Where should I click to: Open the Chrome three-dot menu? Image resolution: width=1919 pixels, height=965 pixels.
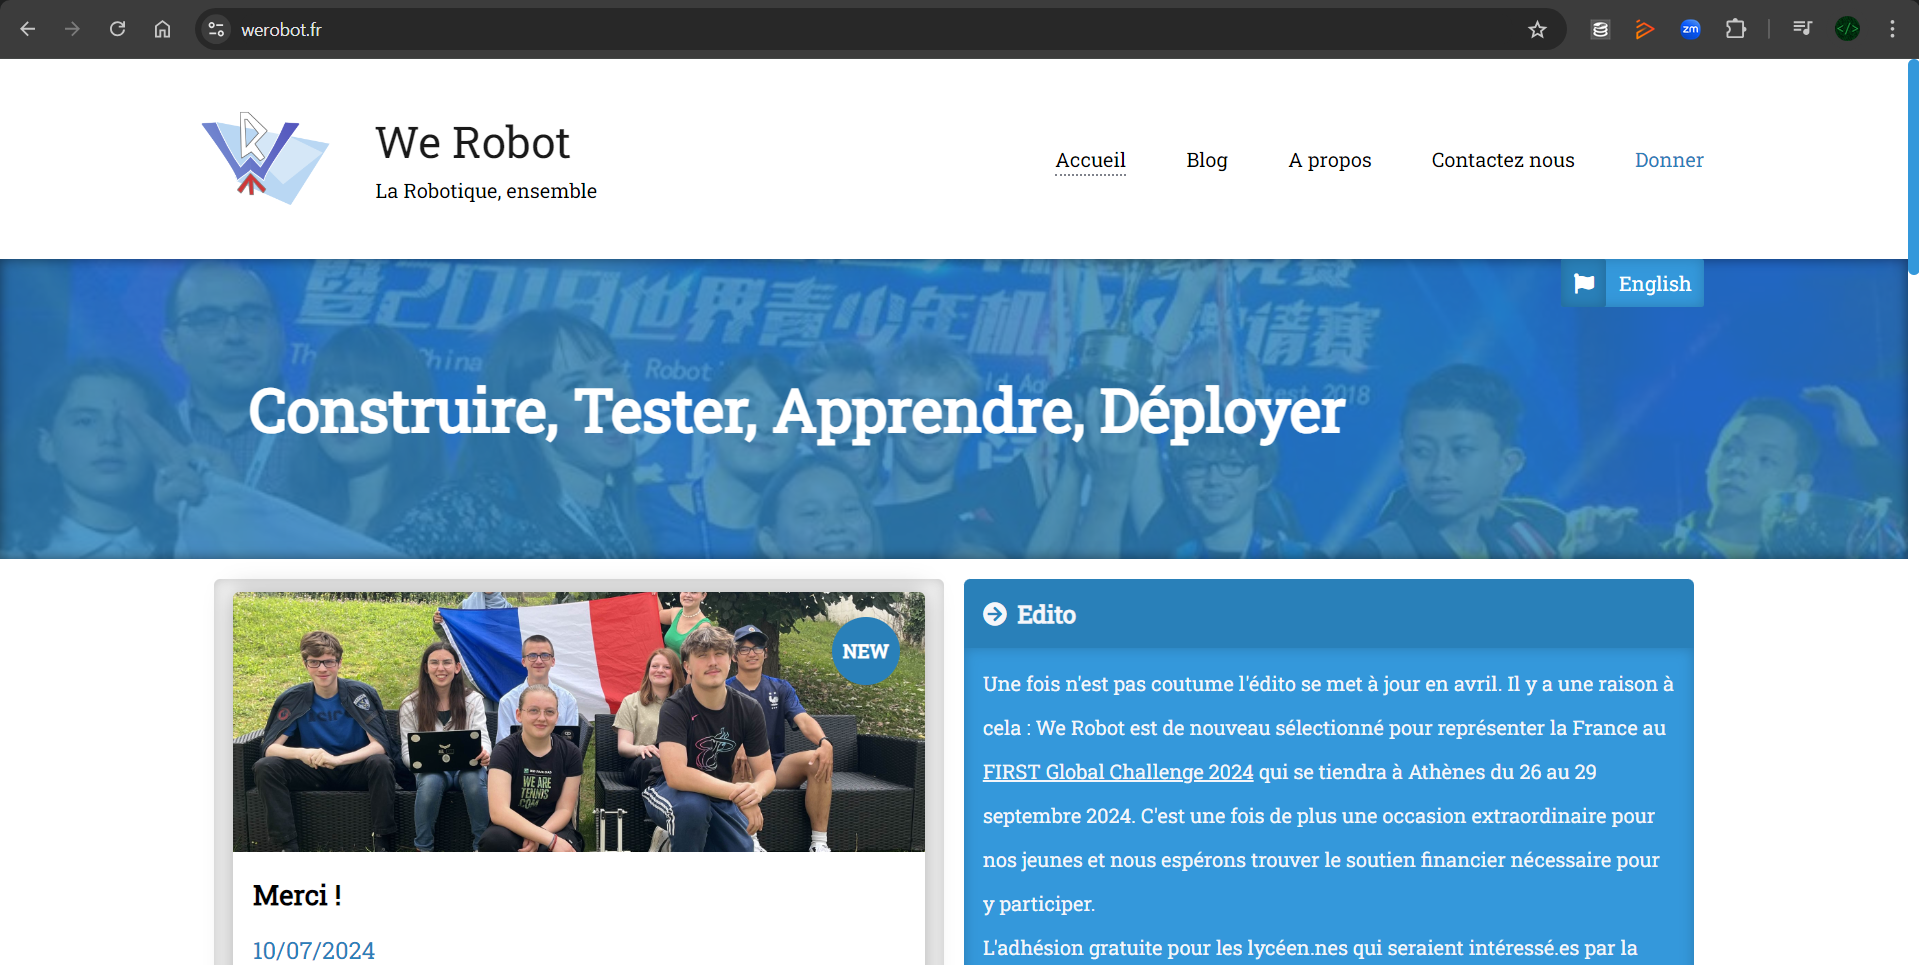tap(1892, 29)
